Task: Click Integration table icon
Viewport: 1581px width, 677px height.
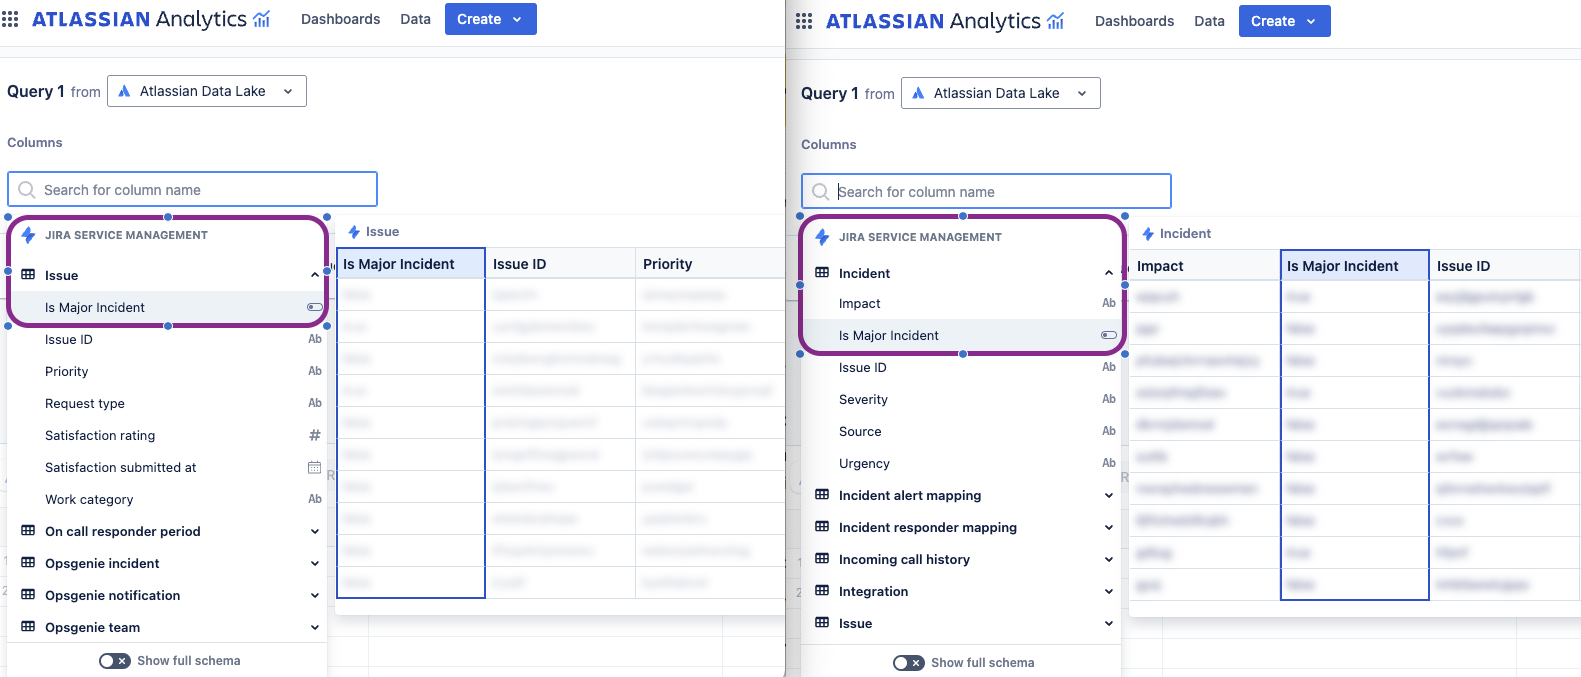Action: pos(822,591)
